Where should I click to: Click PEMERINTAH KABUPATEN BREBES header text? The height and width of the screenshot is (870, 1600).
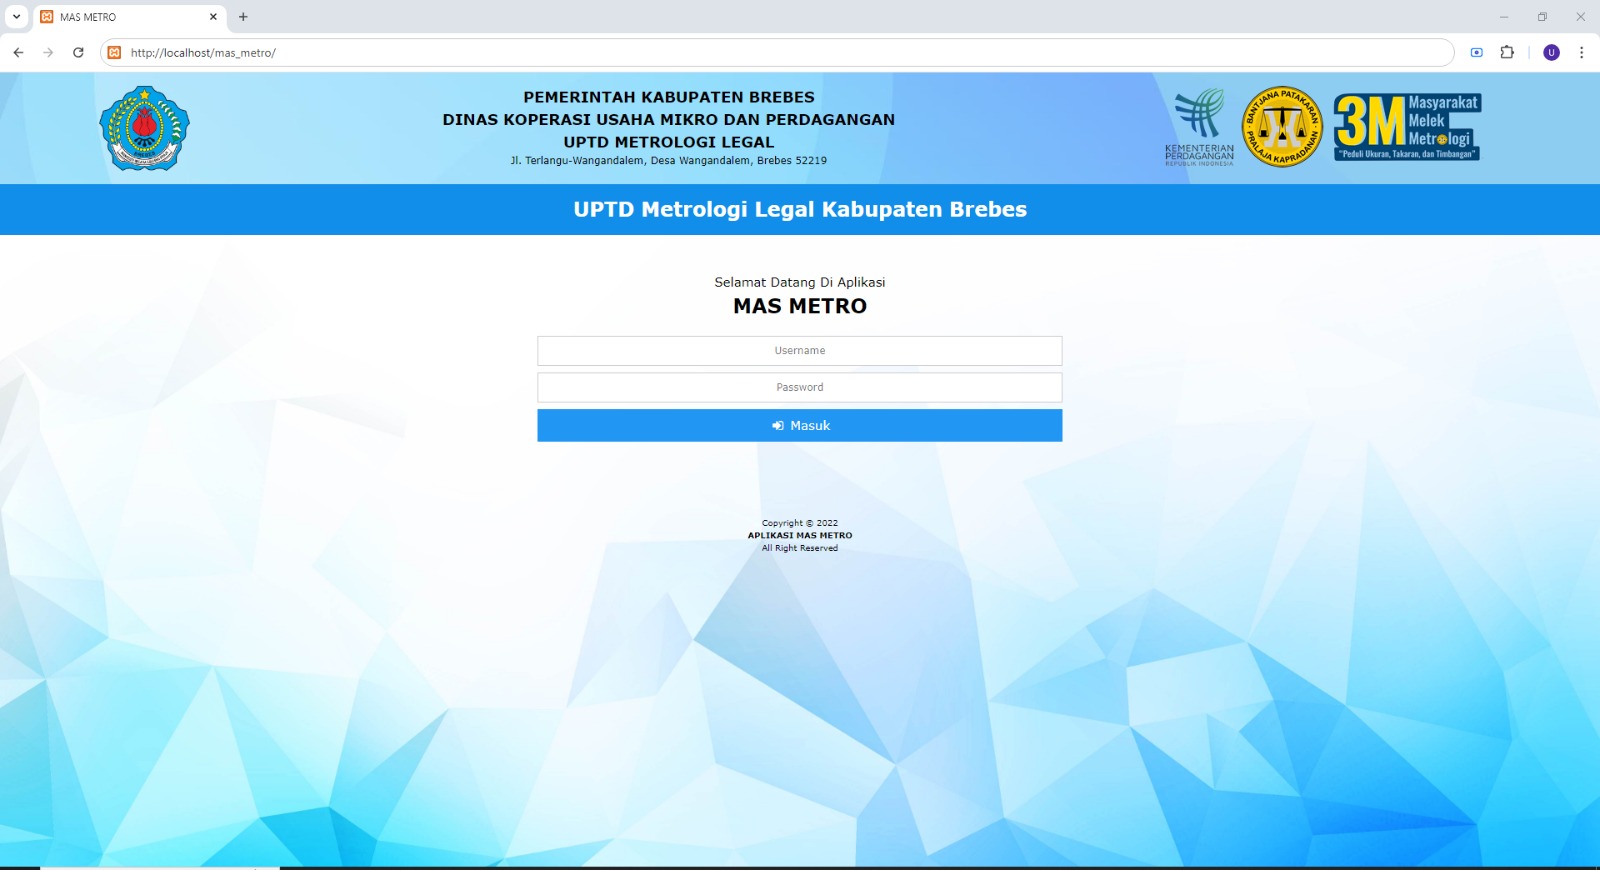669,98
